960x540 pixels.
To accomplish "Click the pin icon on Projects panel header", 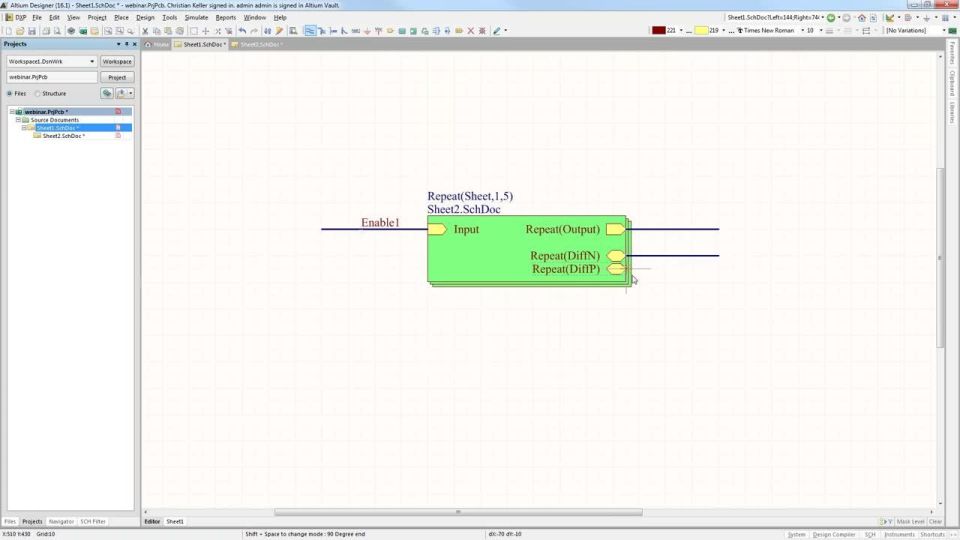I will click(127, 44).
